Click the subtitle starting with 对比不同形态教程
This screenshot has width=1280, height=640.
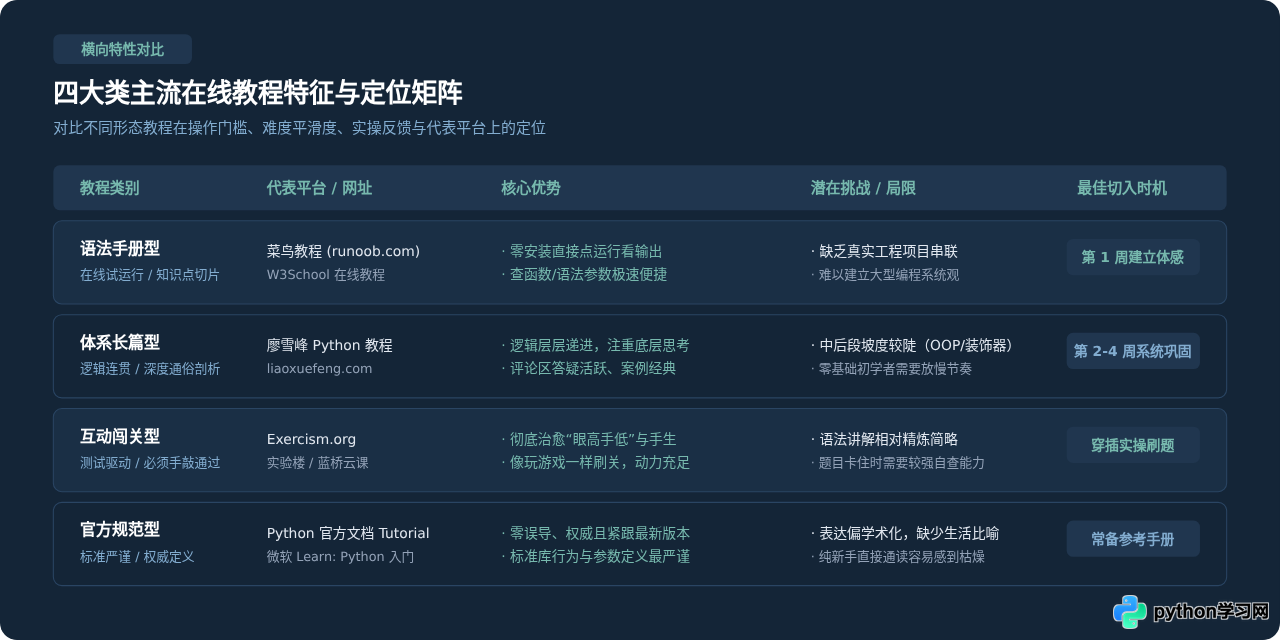point(300,128)
